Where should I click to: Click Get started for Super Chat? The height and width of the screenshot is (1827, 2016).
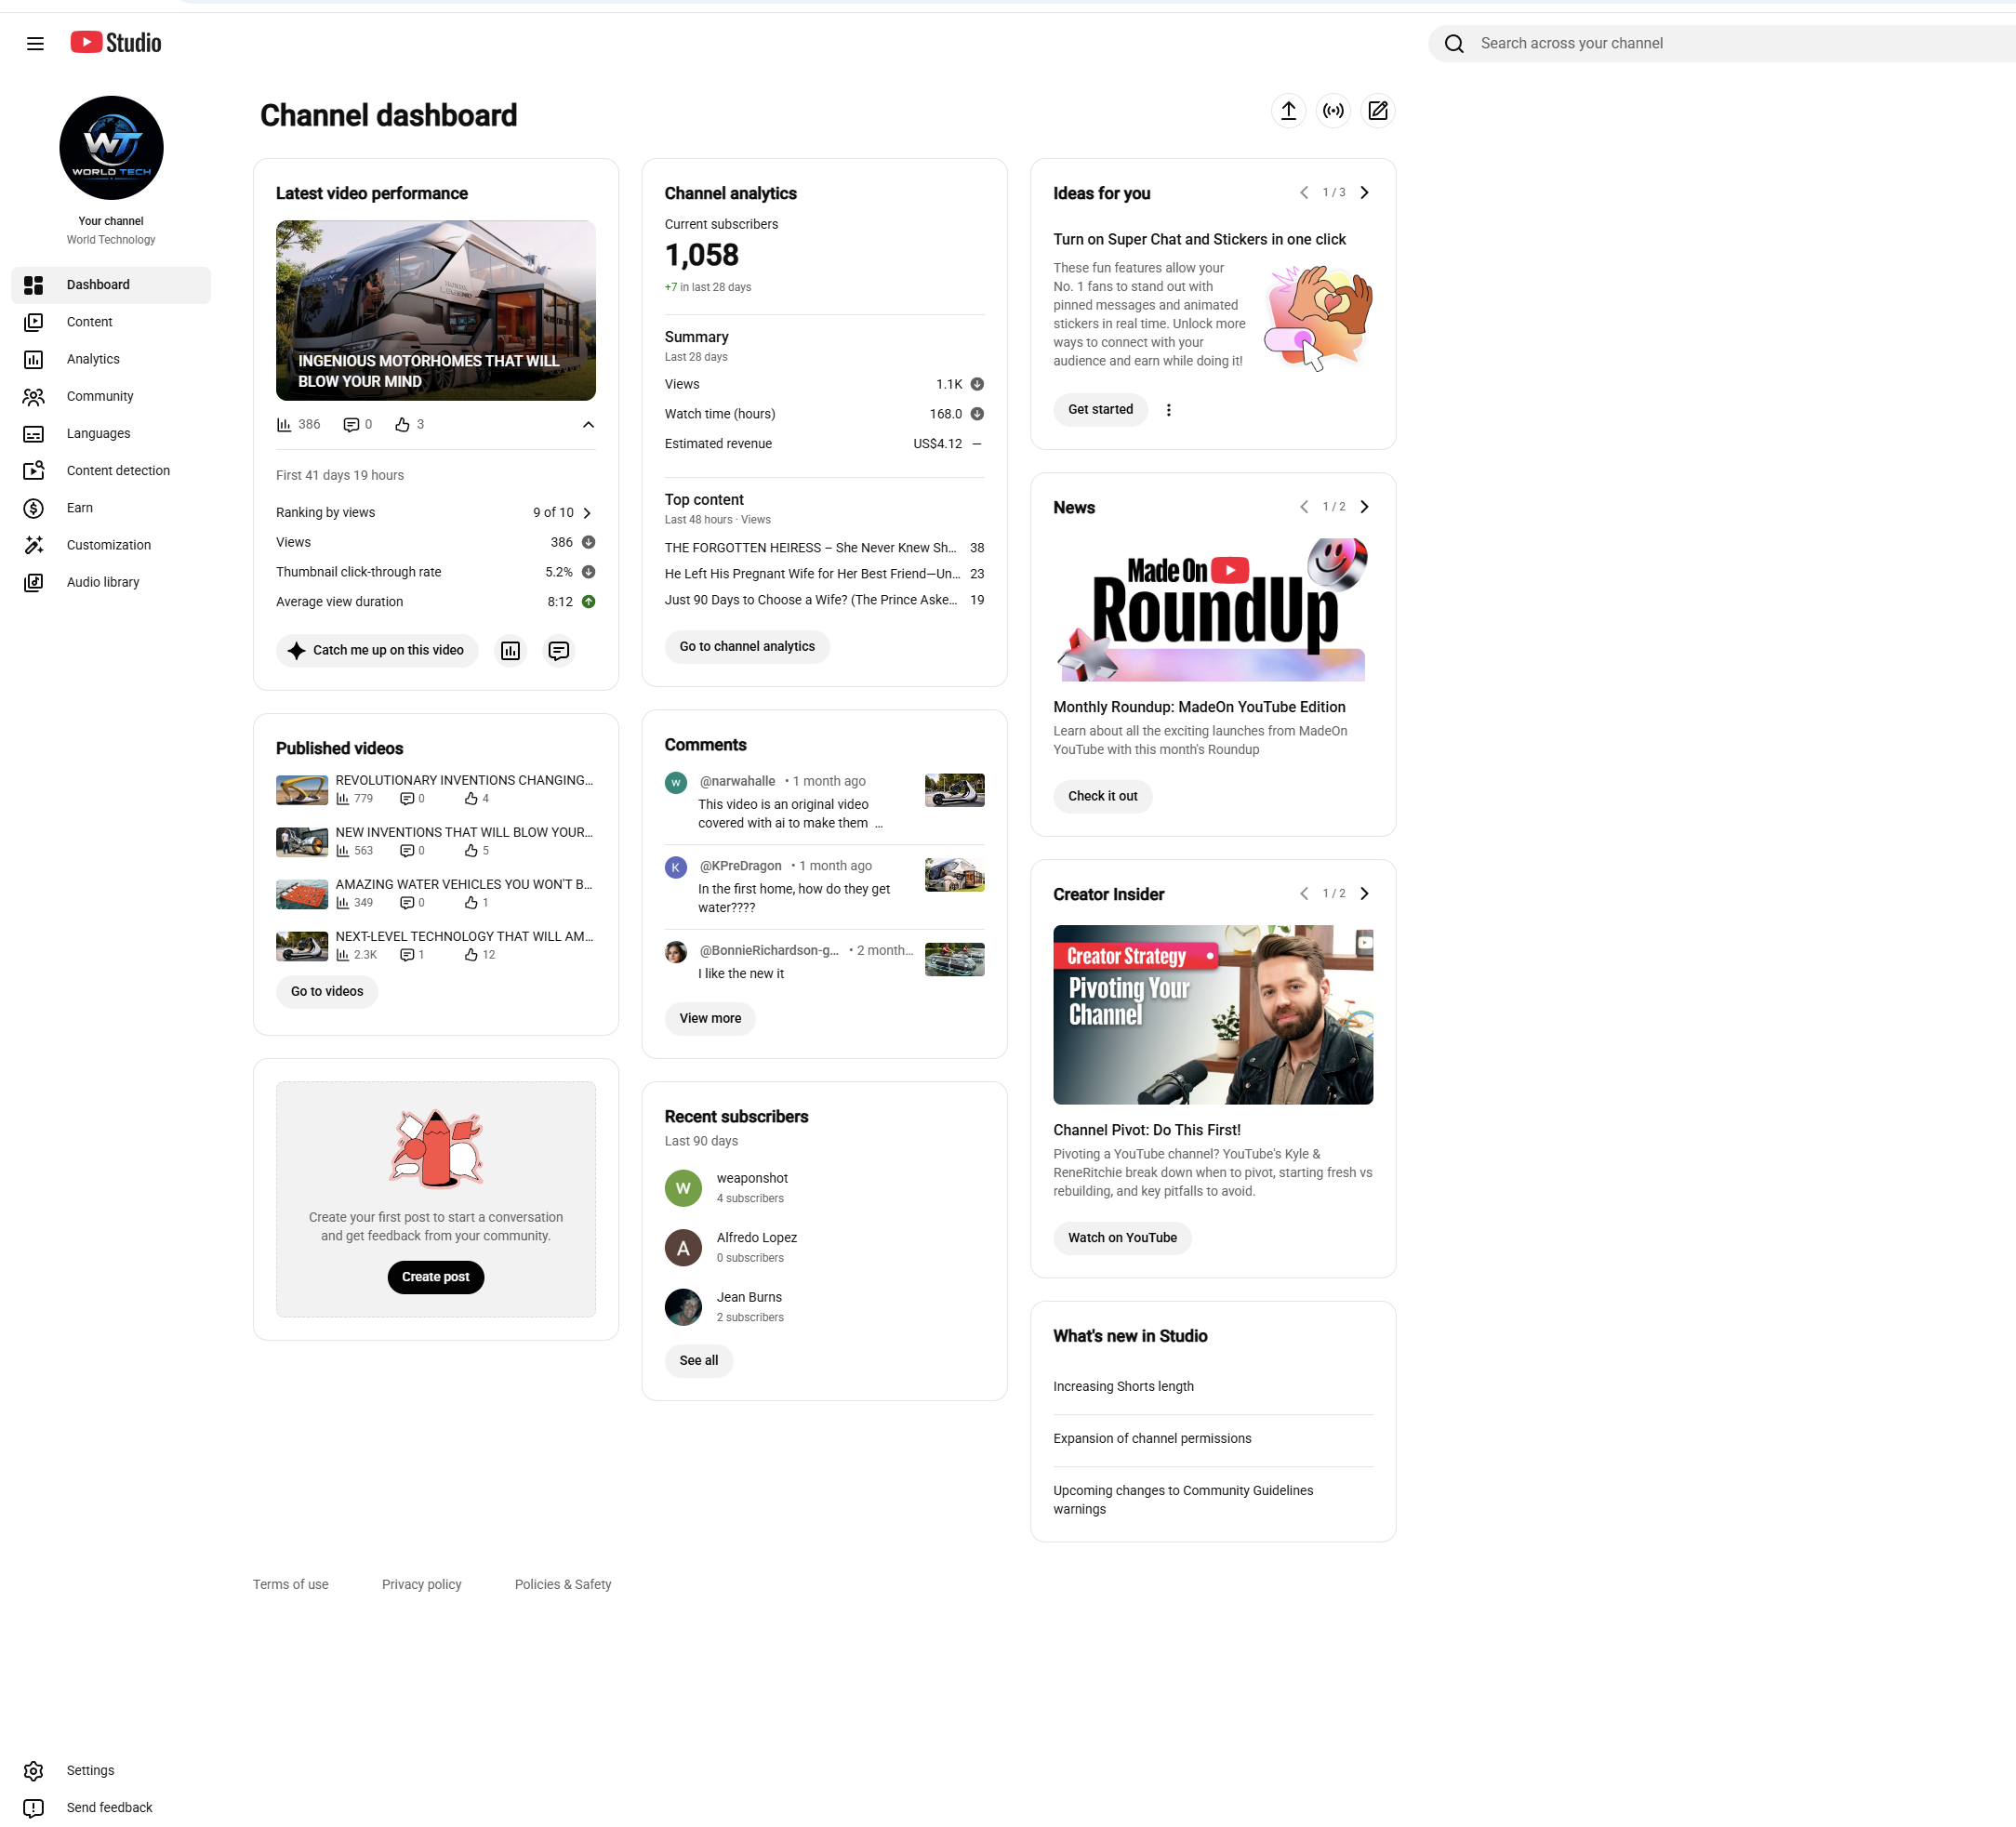(x=1100, y=410)
